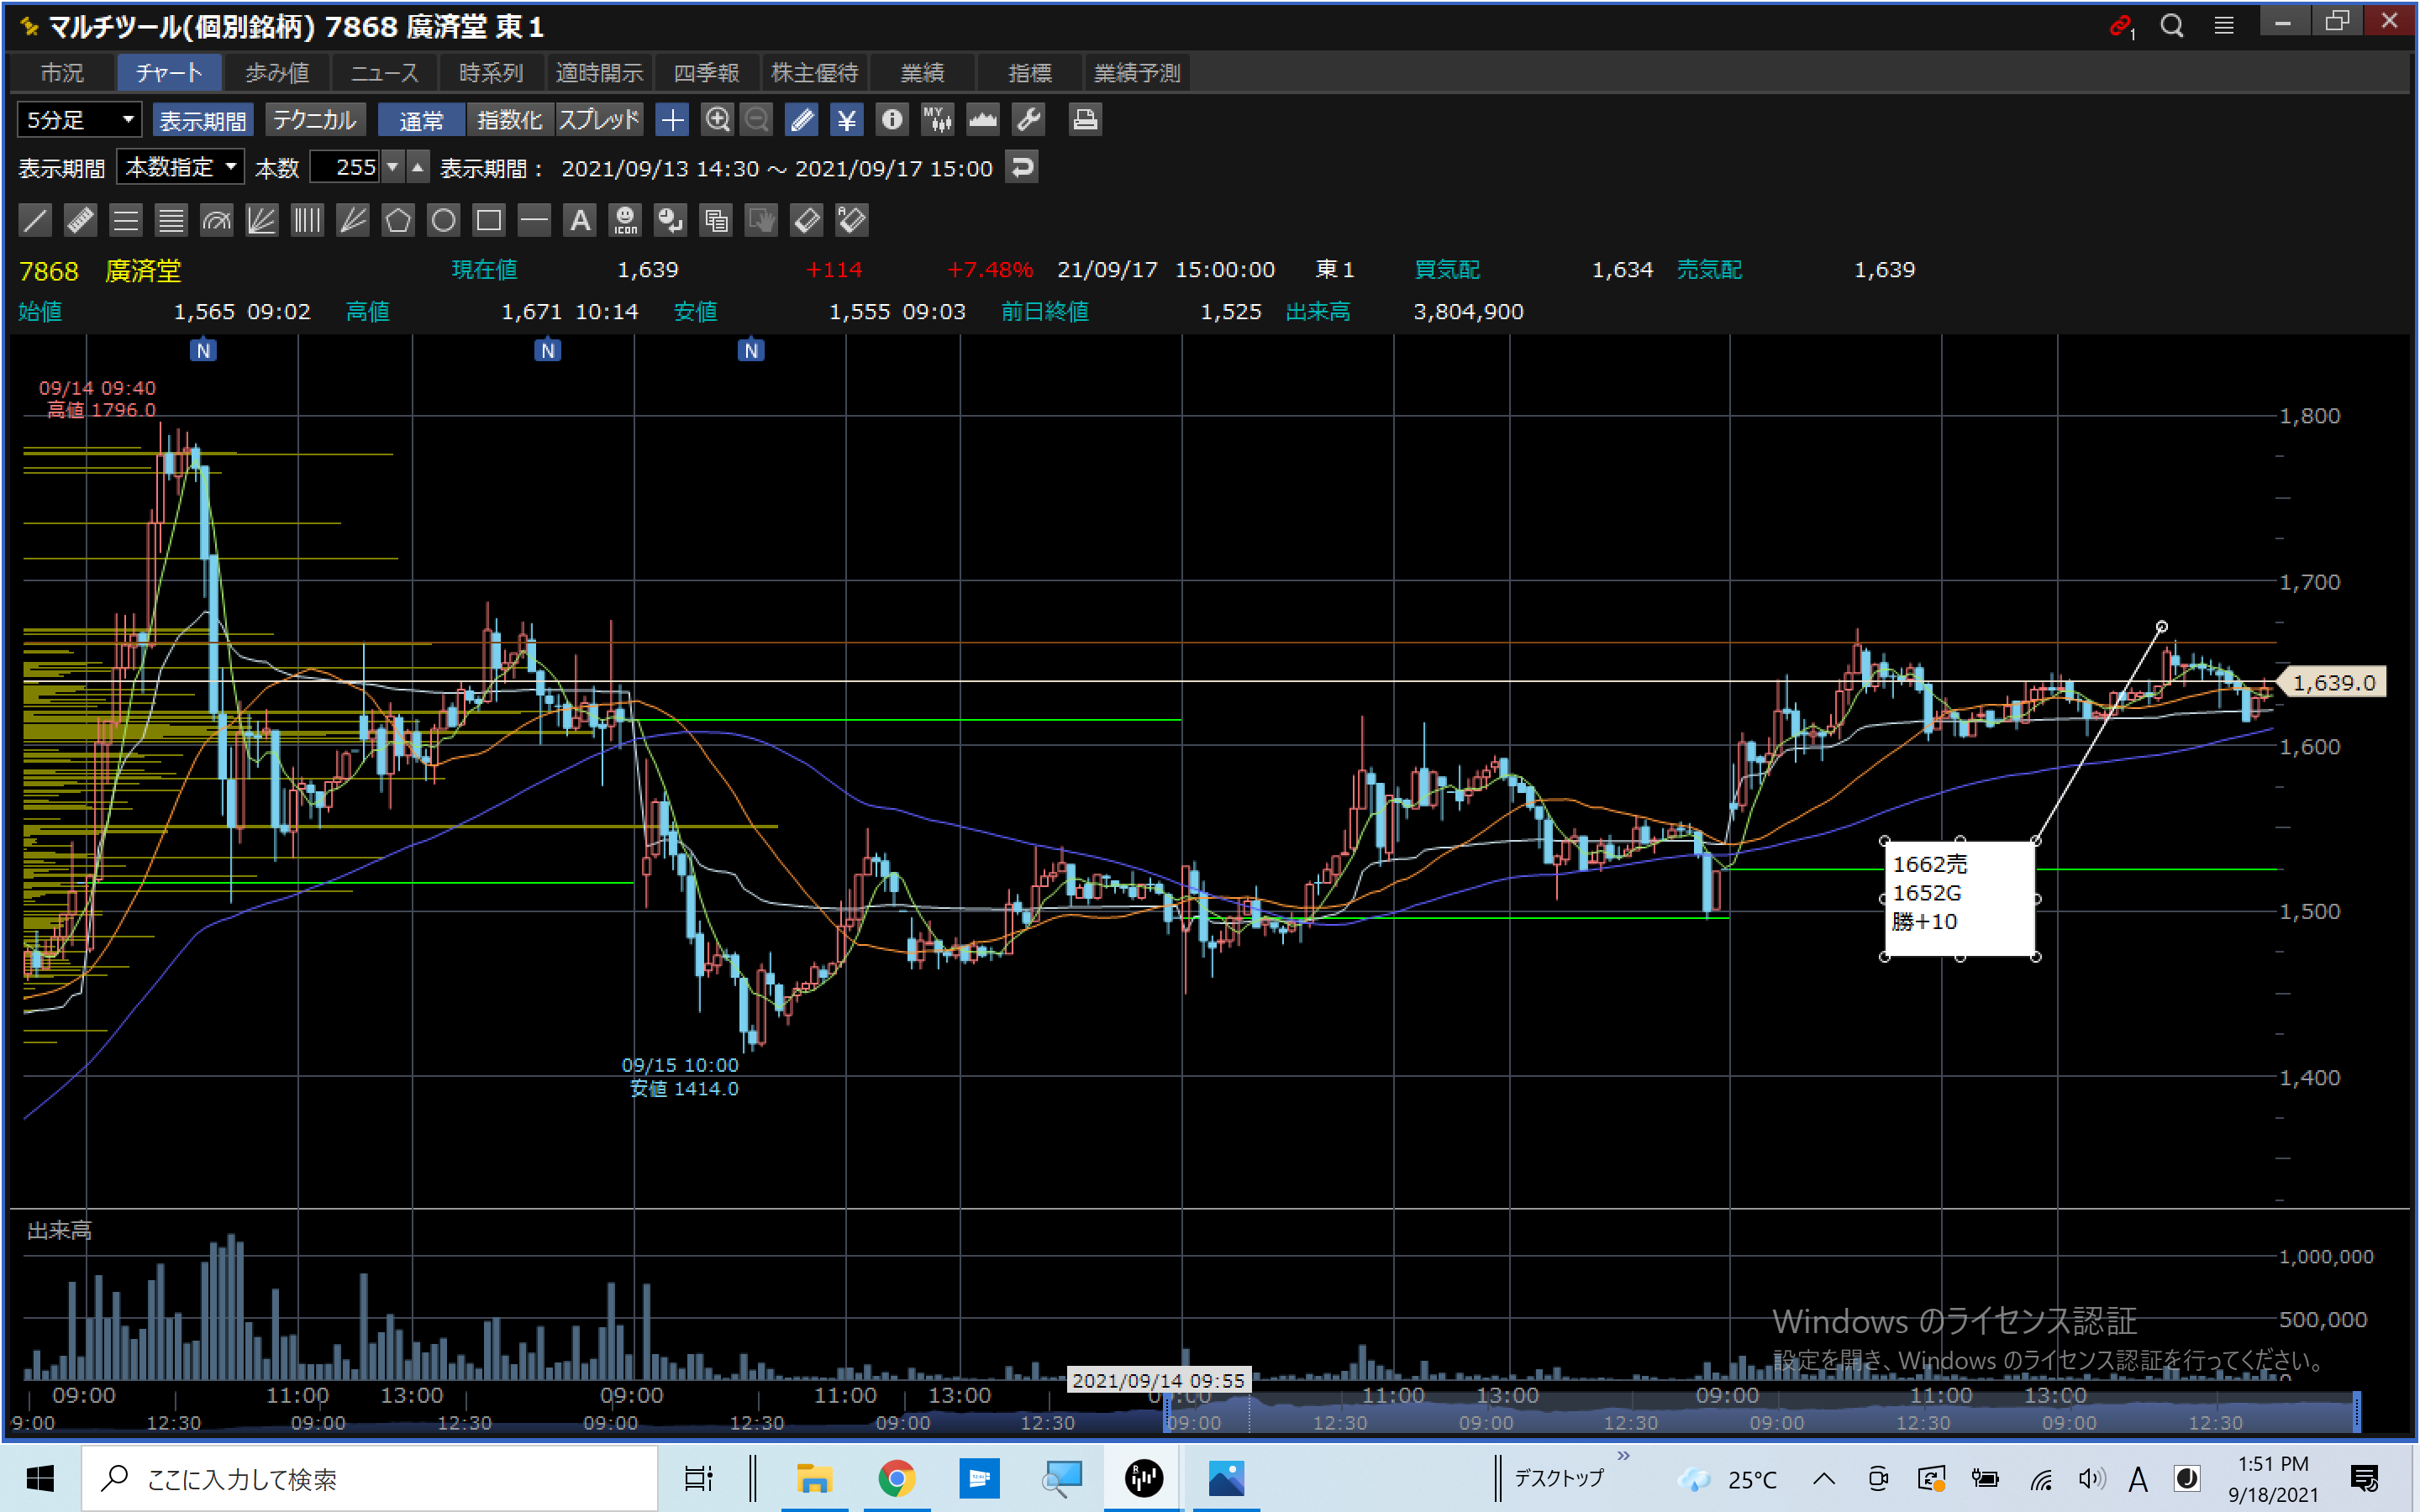This screenshot has height=1512, width=2420.
Task: Select the 指数化 chart mode button
Action: [x=509, y=120]
